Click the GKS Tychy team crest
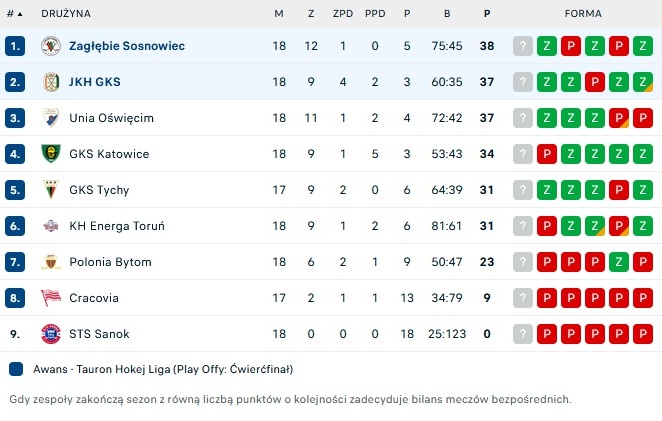Screen dimensions: 662x421 pos(51,190)
